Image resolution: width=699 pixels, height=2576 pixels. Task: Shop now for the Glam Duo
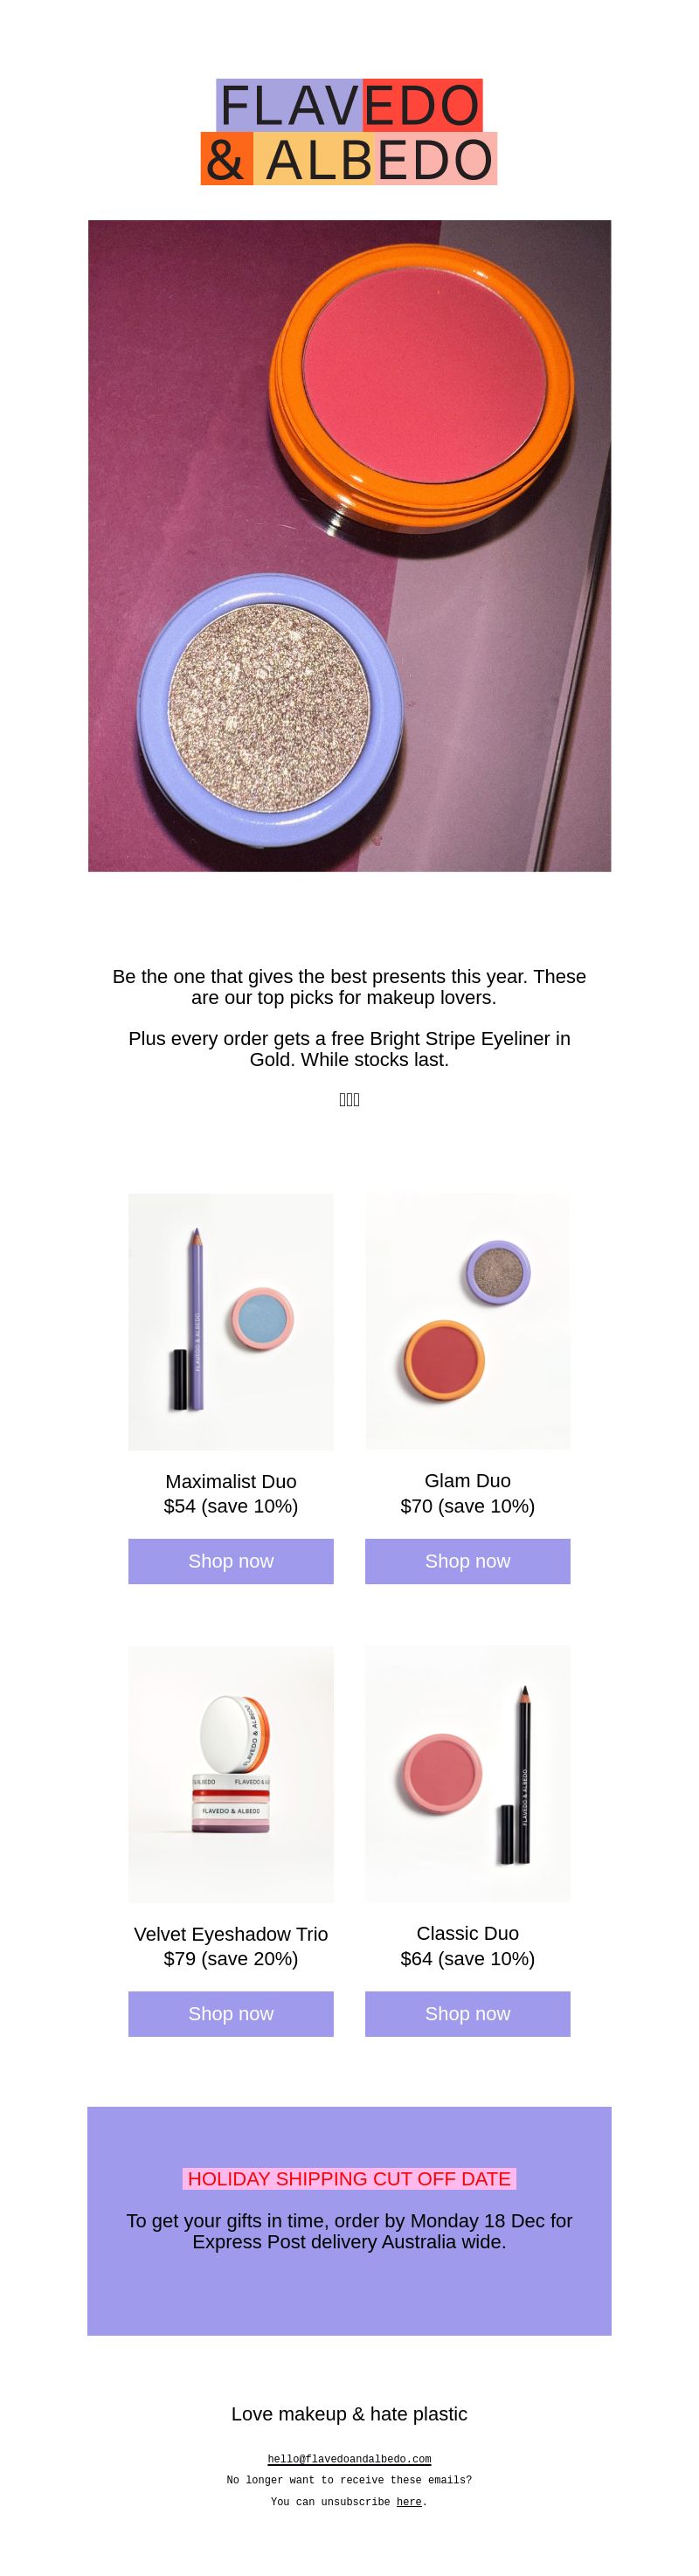468,1561
